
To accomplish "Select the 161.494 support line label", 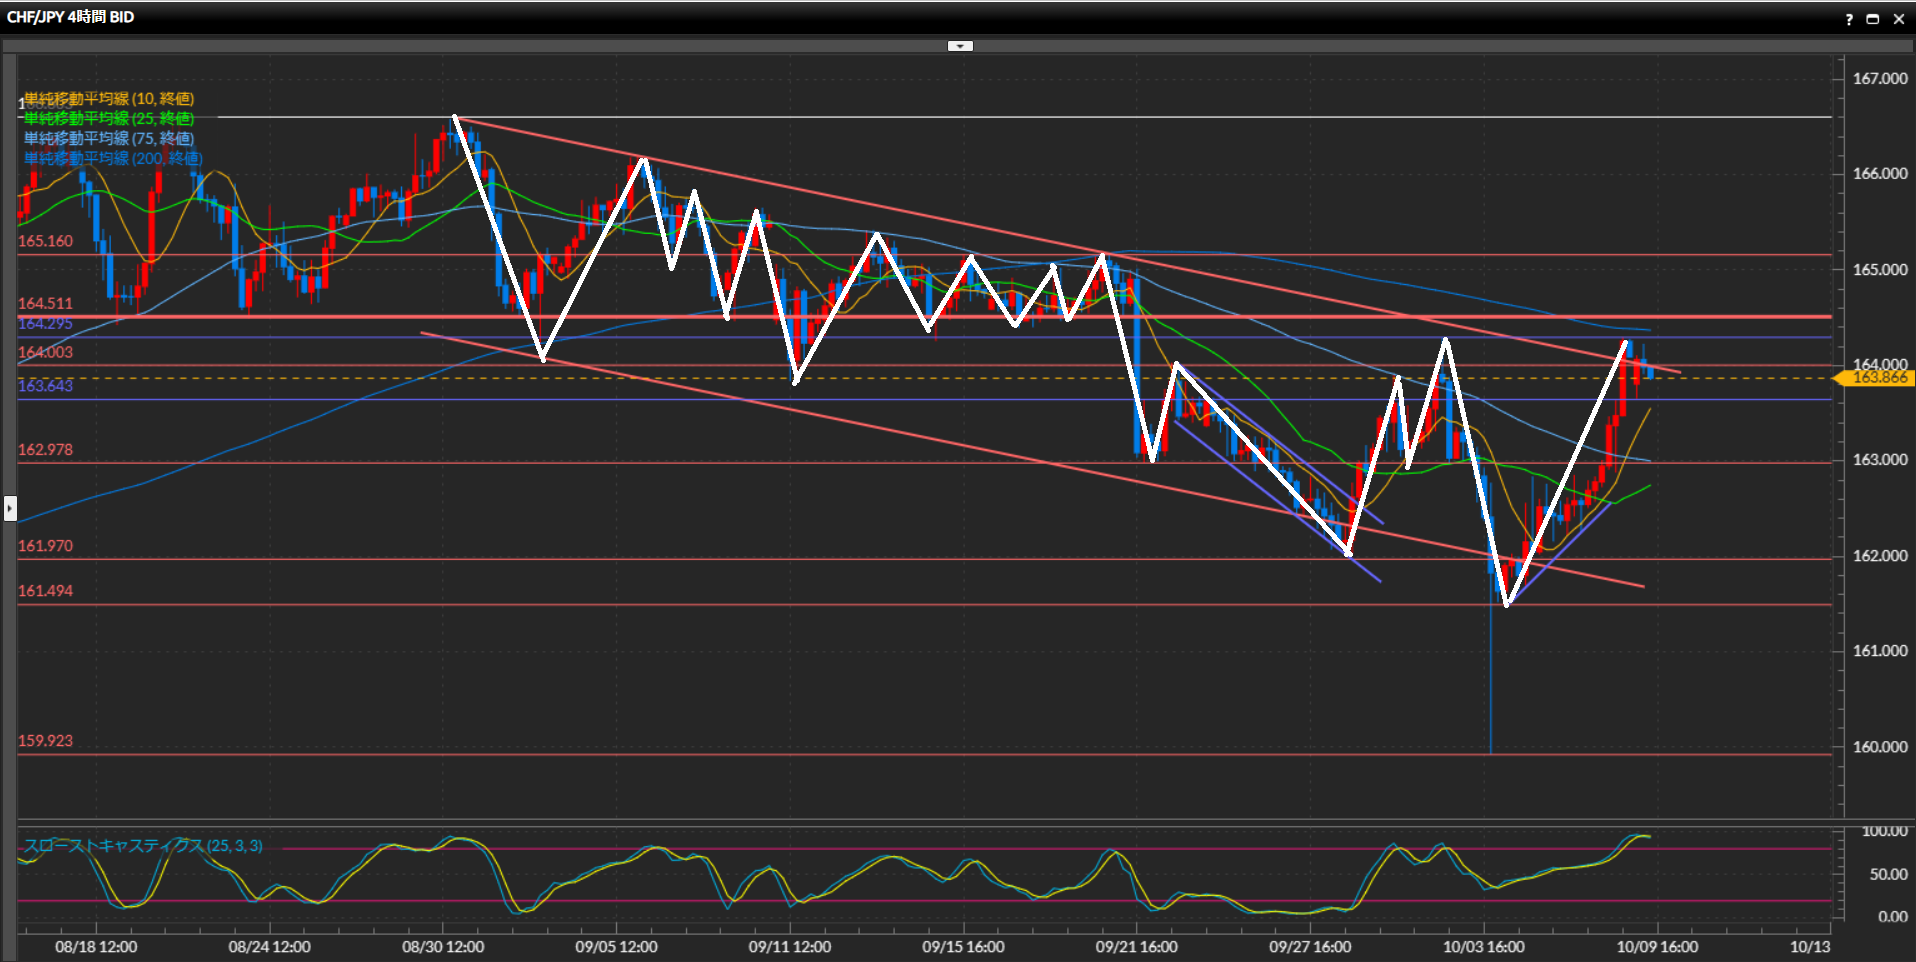I will [46, 591].
